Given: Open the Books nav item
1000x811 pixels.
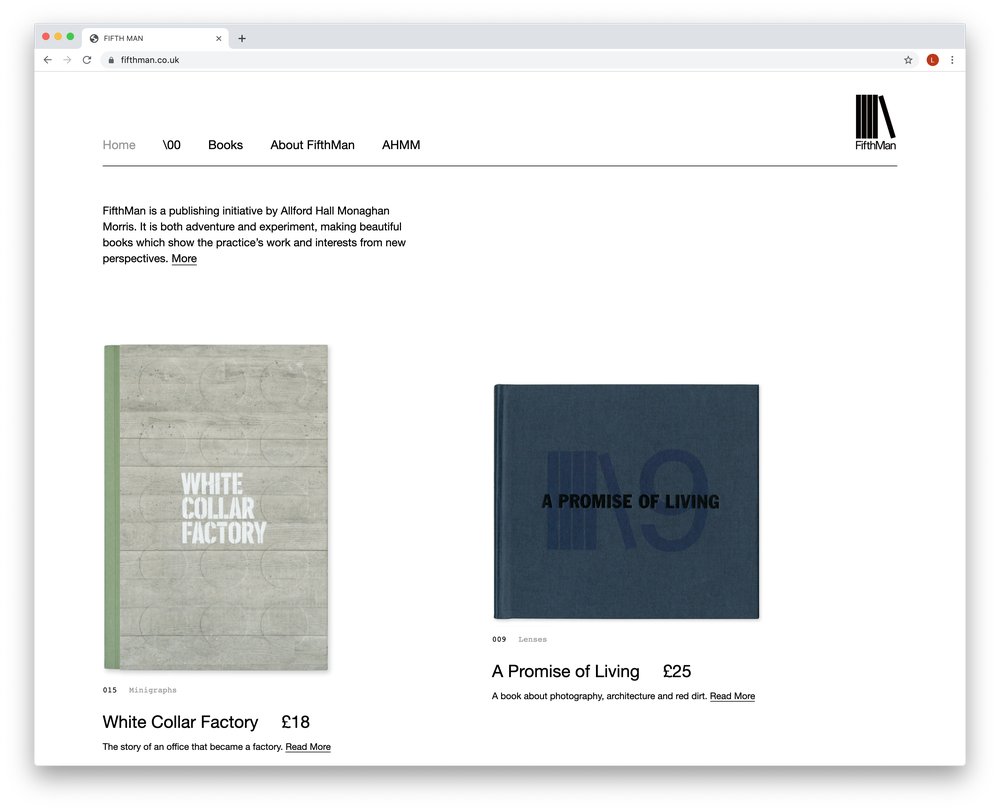Looking at the screenshot, I should coord(225,145).
